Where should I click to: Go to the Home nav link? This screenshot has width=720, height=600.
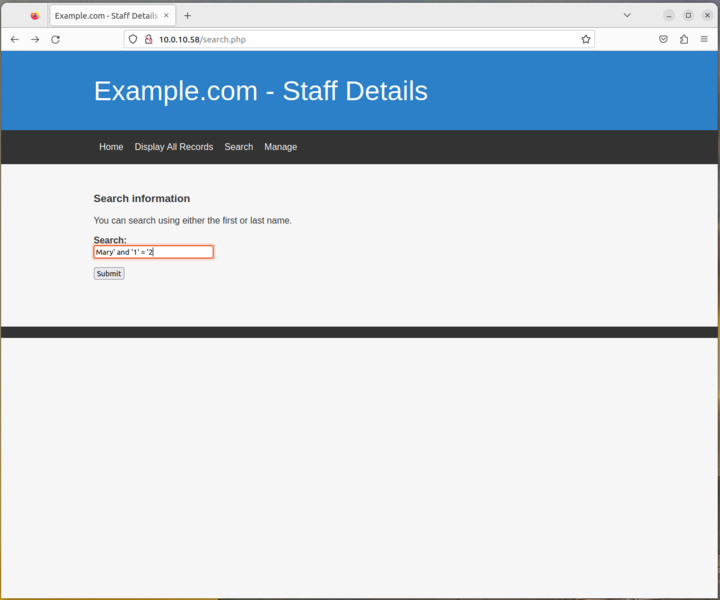pos(111,147)
